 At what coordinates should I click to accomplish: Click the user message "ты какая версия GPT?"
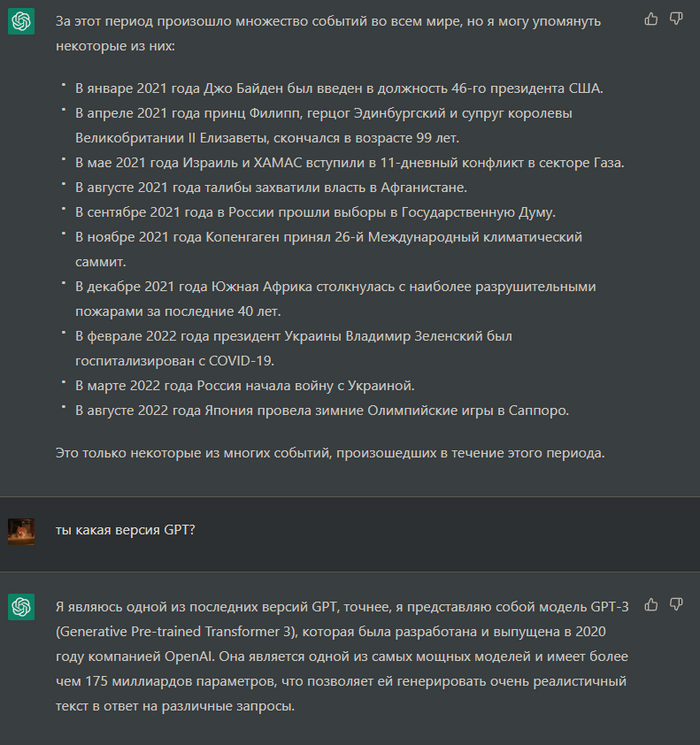(x=125, y=530)
